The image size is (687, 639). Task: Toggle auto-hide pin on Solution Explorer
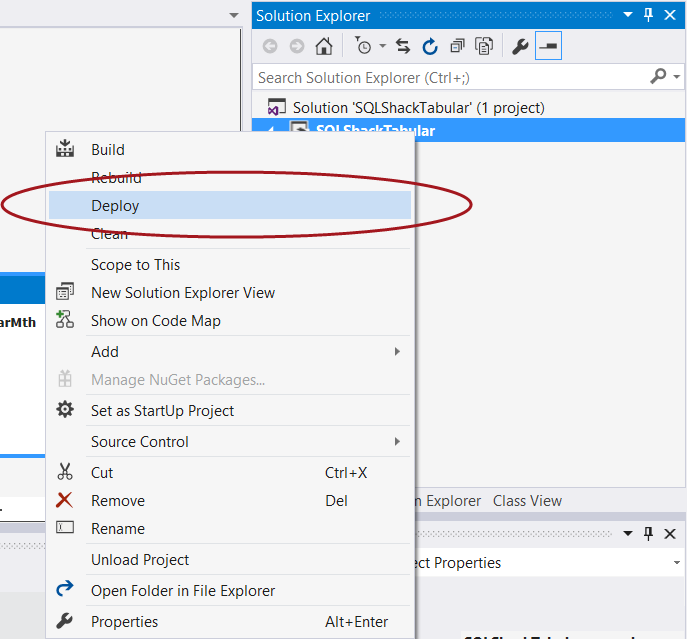(648, 15)
